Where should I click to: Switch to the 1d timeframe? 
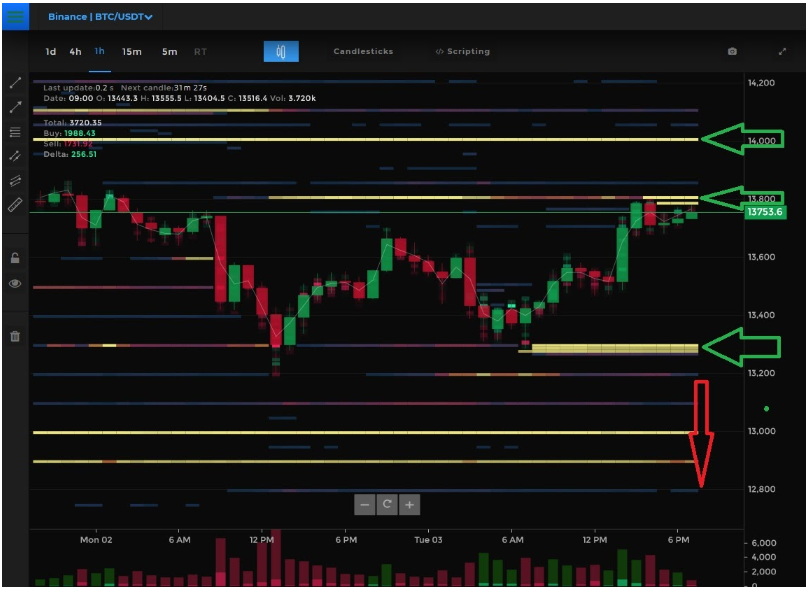point(50,52)
